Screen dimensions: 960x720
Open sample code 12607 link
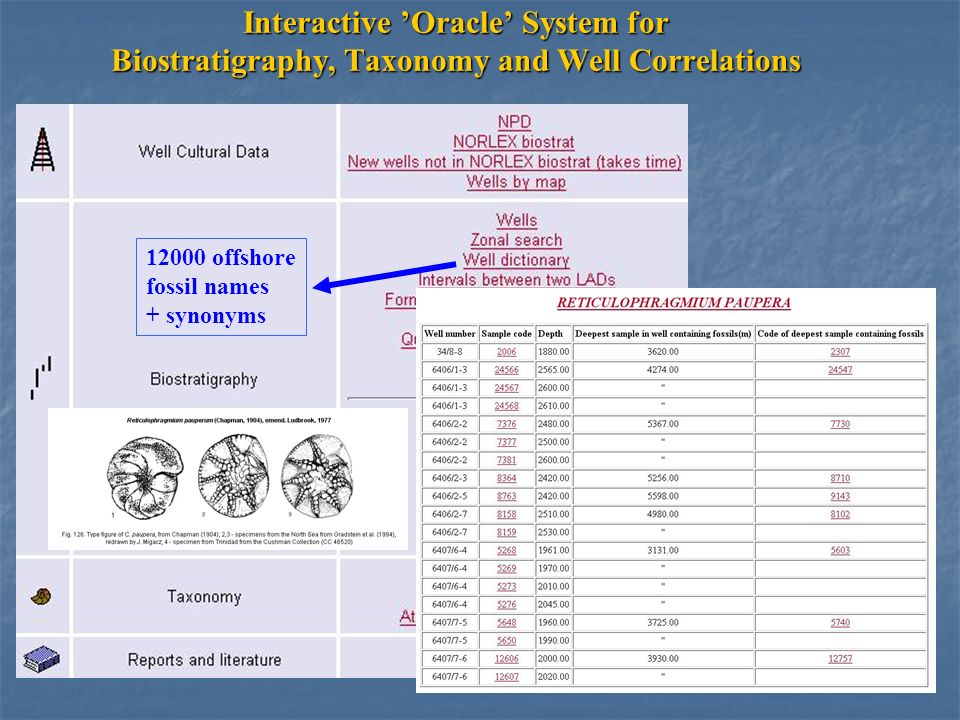click(x=506, y=677)
